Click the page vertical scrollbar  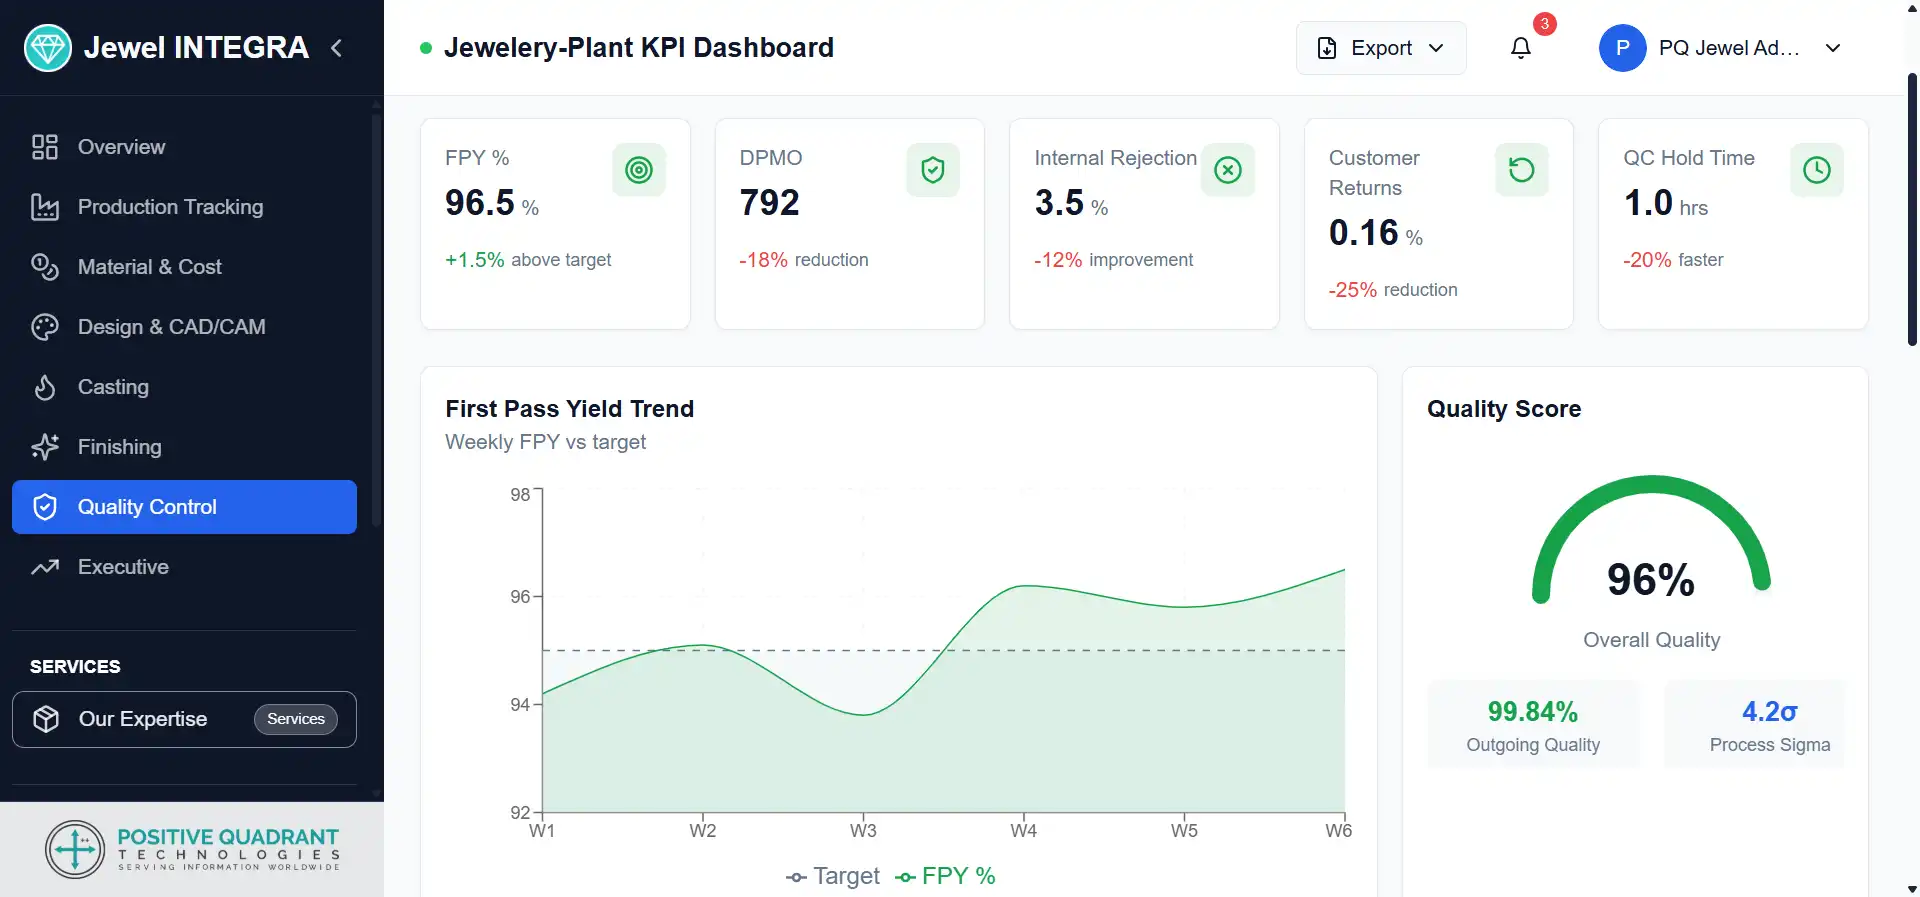(1912, 210)
